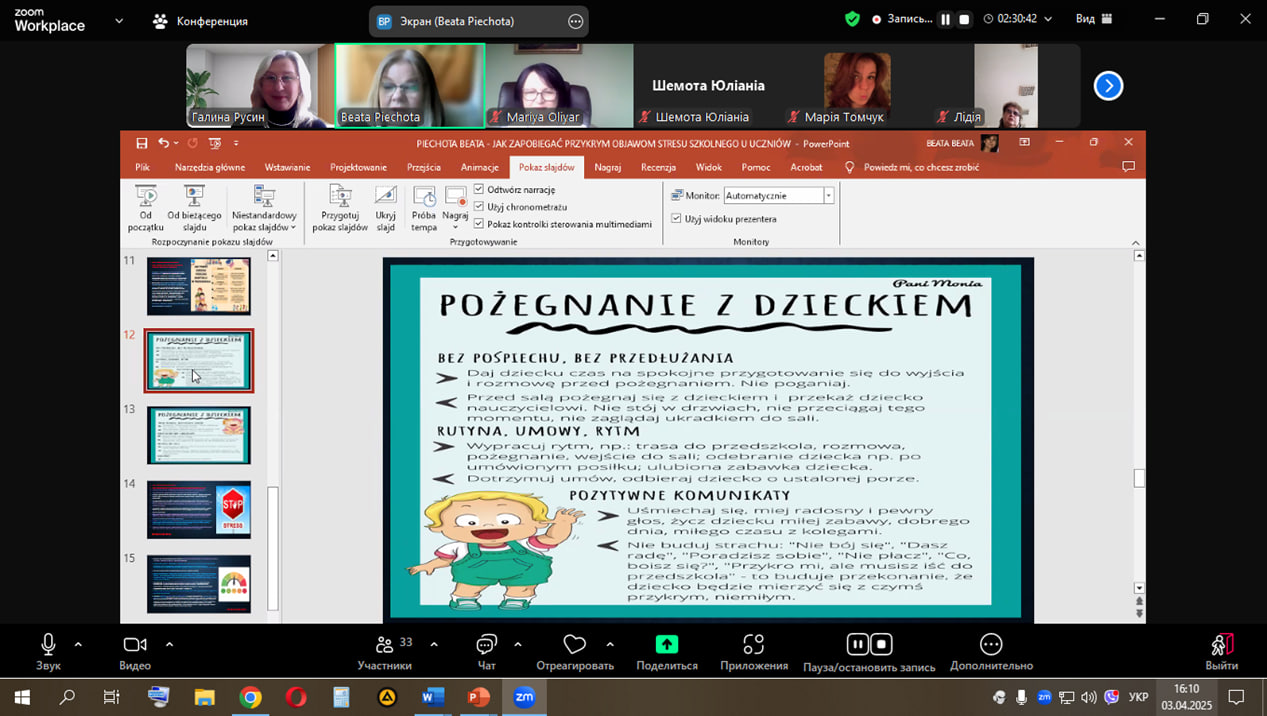Open the Participants panel icon
This screenshot has width=1267, height=716.
pyautogui.click(x=384, y=645)
